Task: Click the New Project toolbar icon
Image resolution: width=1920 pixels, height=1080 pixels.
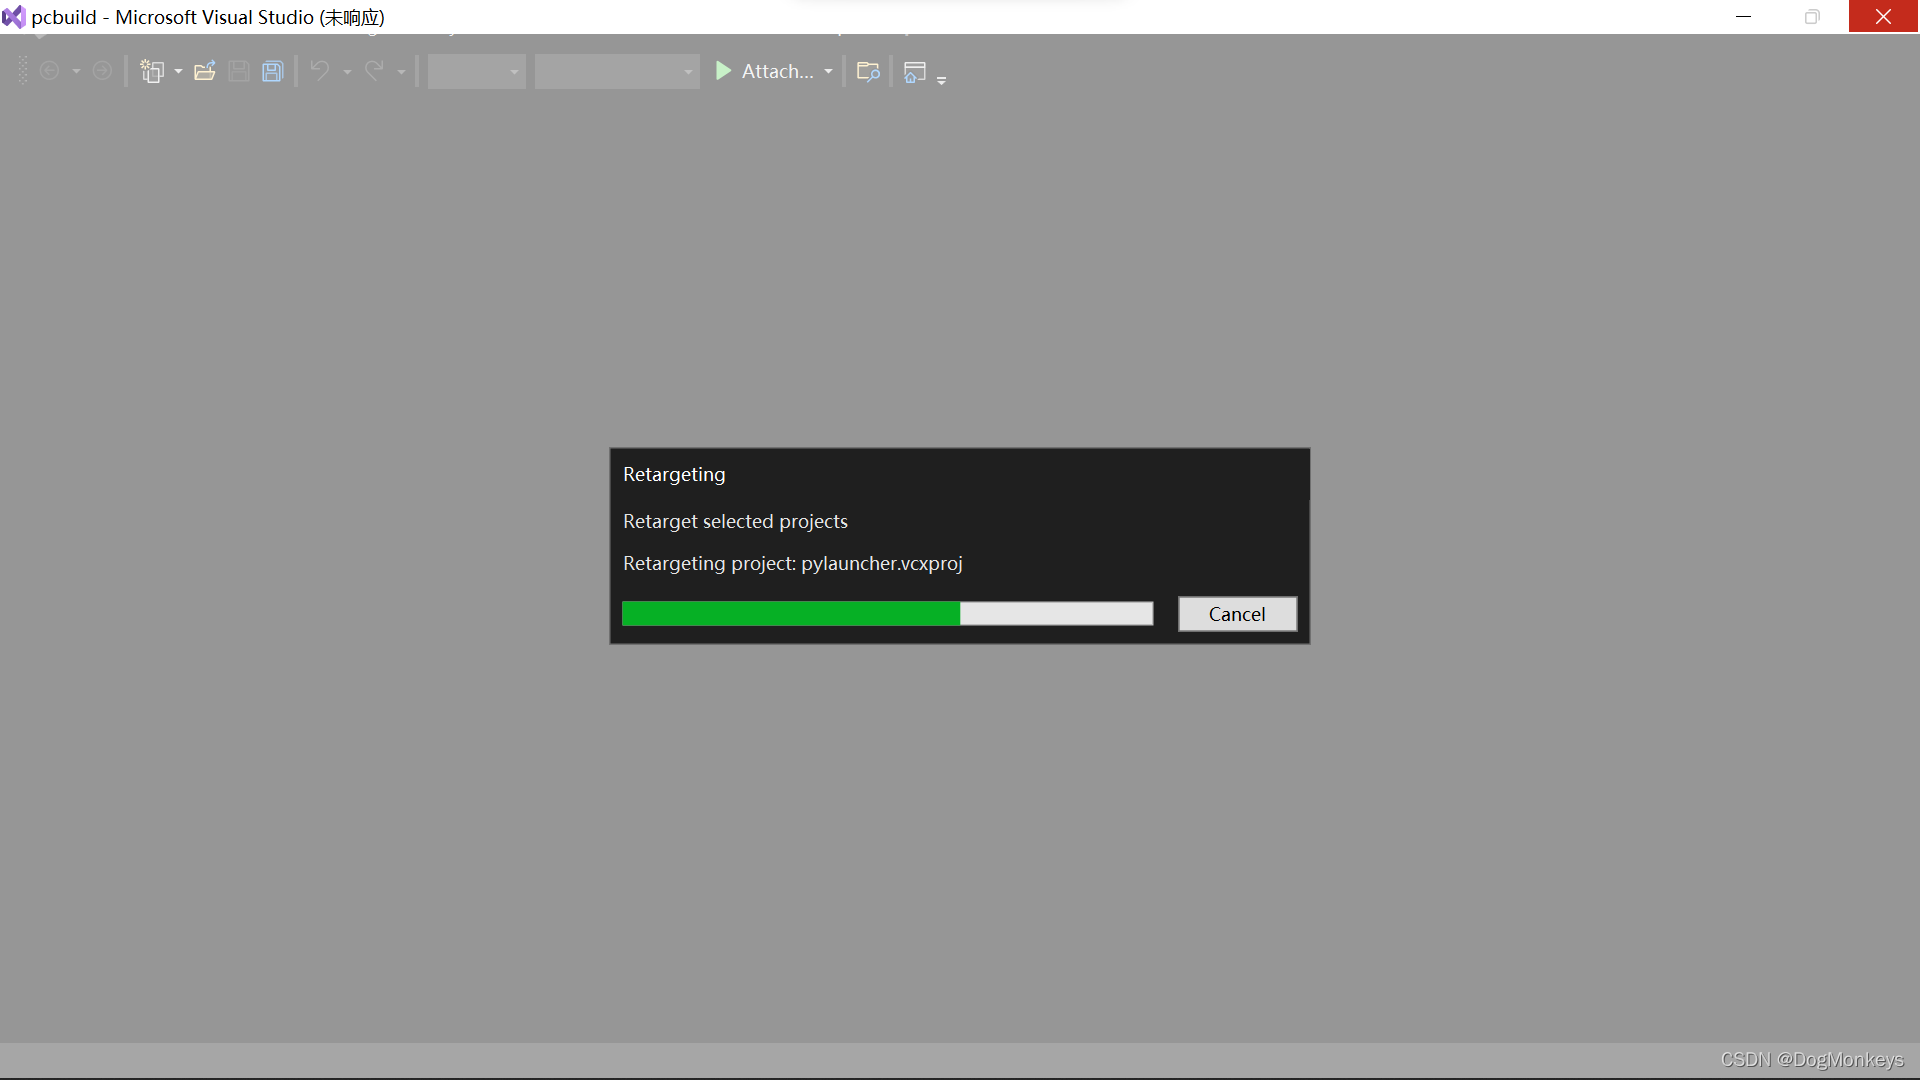Action: point(152,71)
